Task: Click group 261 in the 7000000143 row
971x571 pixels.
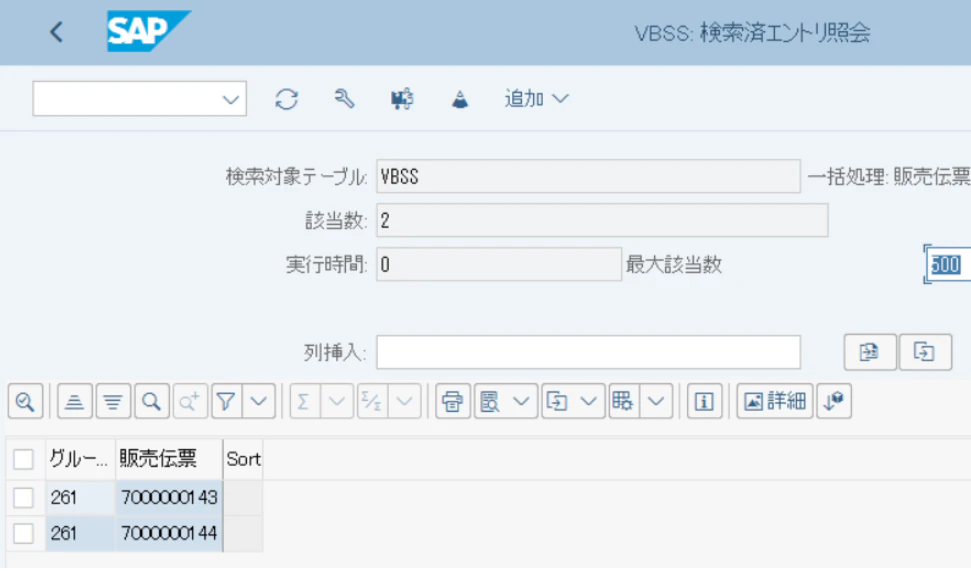Action: 81,497
